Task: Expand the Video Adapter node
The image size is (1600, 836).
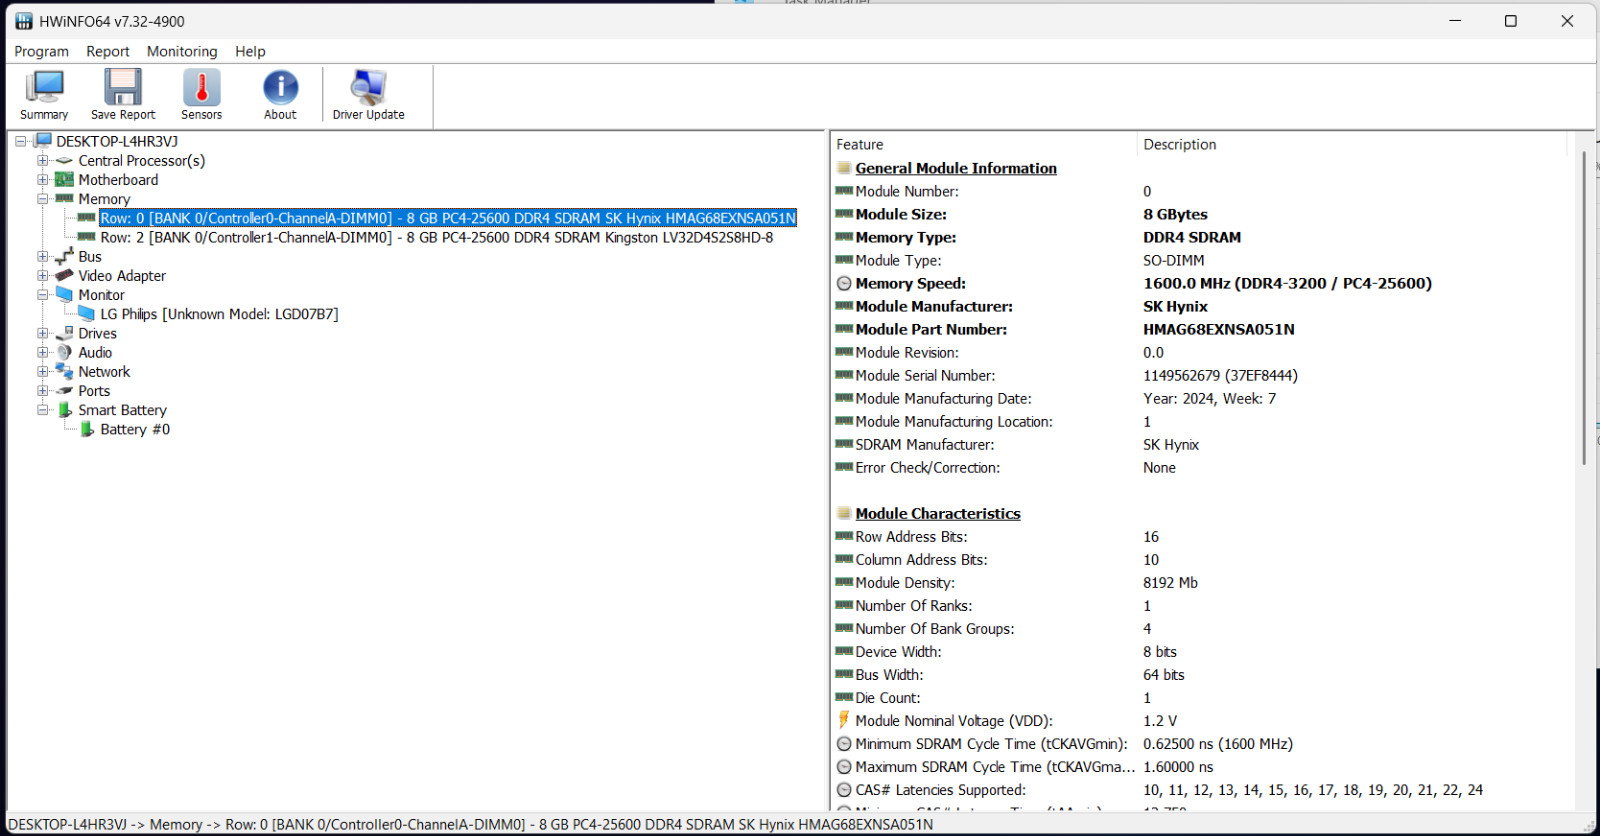Action: 42,275
